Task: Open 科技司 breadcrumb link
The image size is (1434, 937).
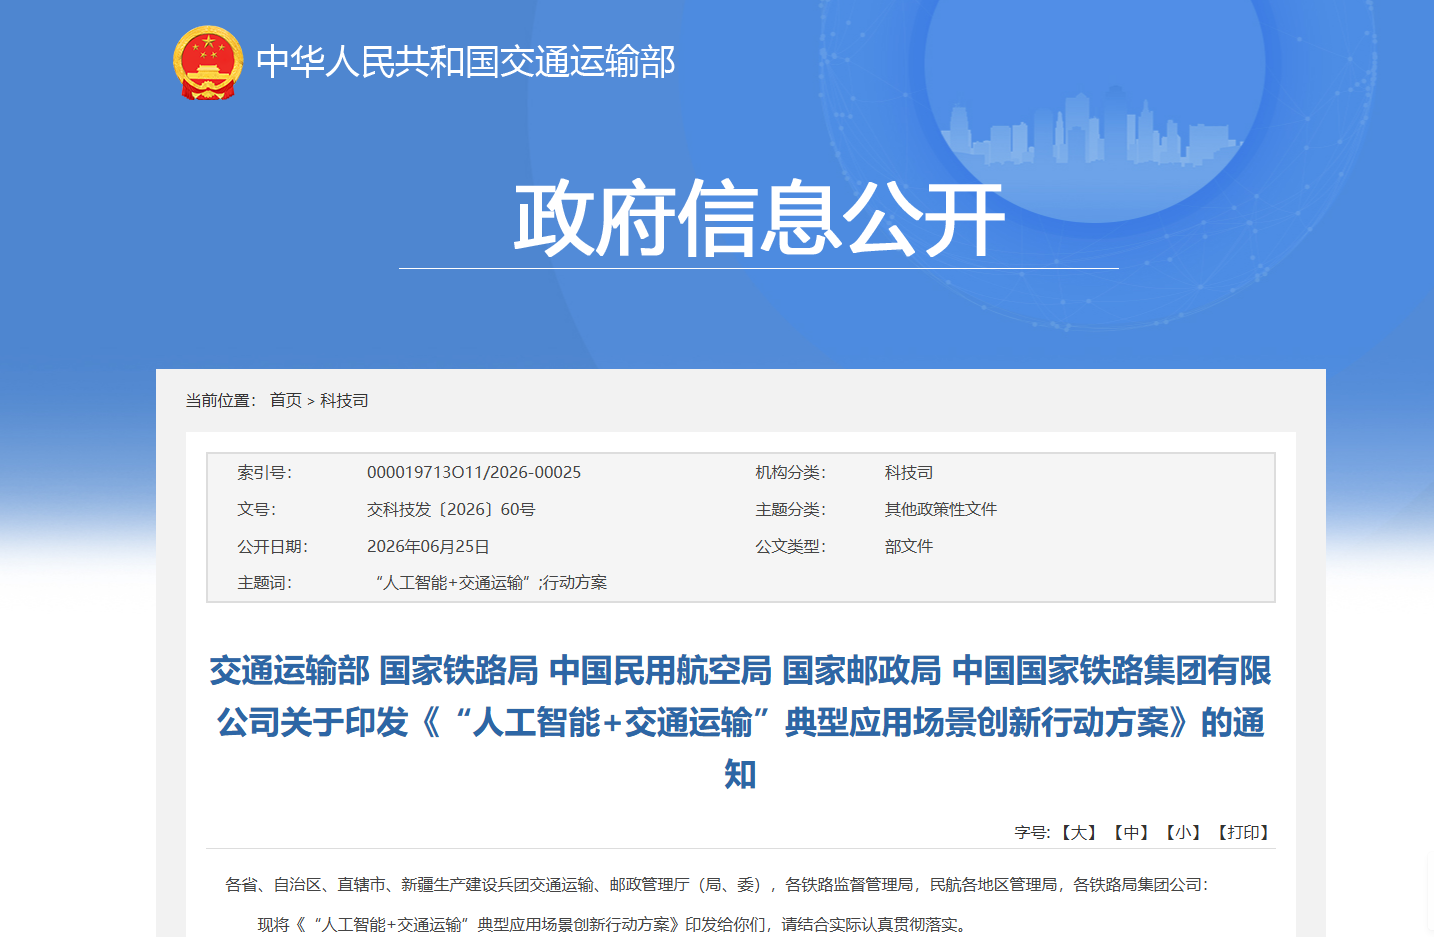Action: pyautogui.click(x=344, y=400)
